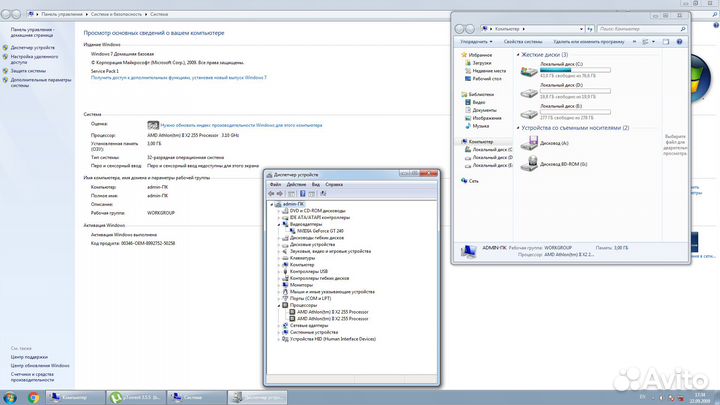
Task: Open Рабочий стол in the navigation pane
Action: tap(487, 79)
